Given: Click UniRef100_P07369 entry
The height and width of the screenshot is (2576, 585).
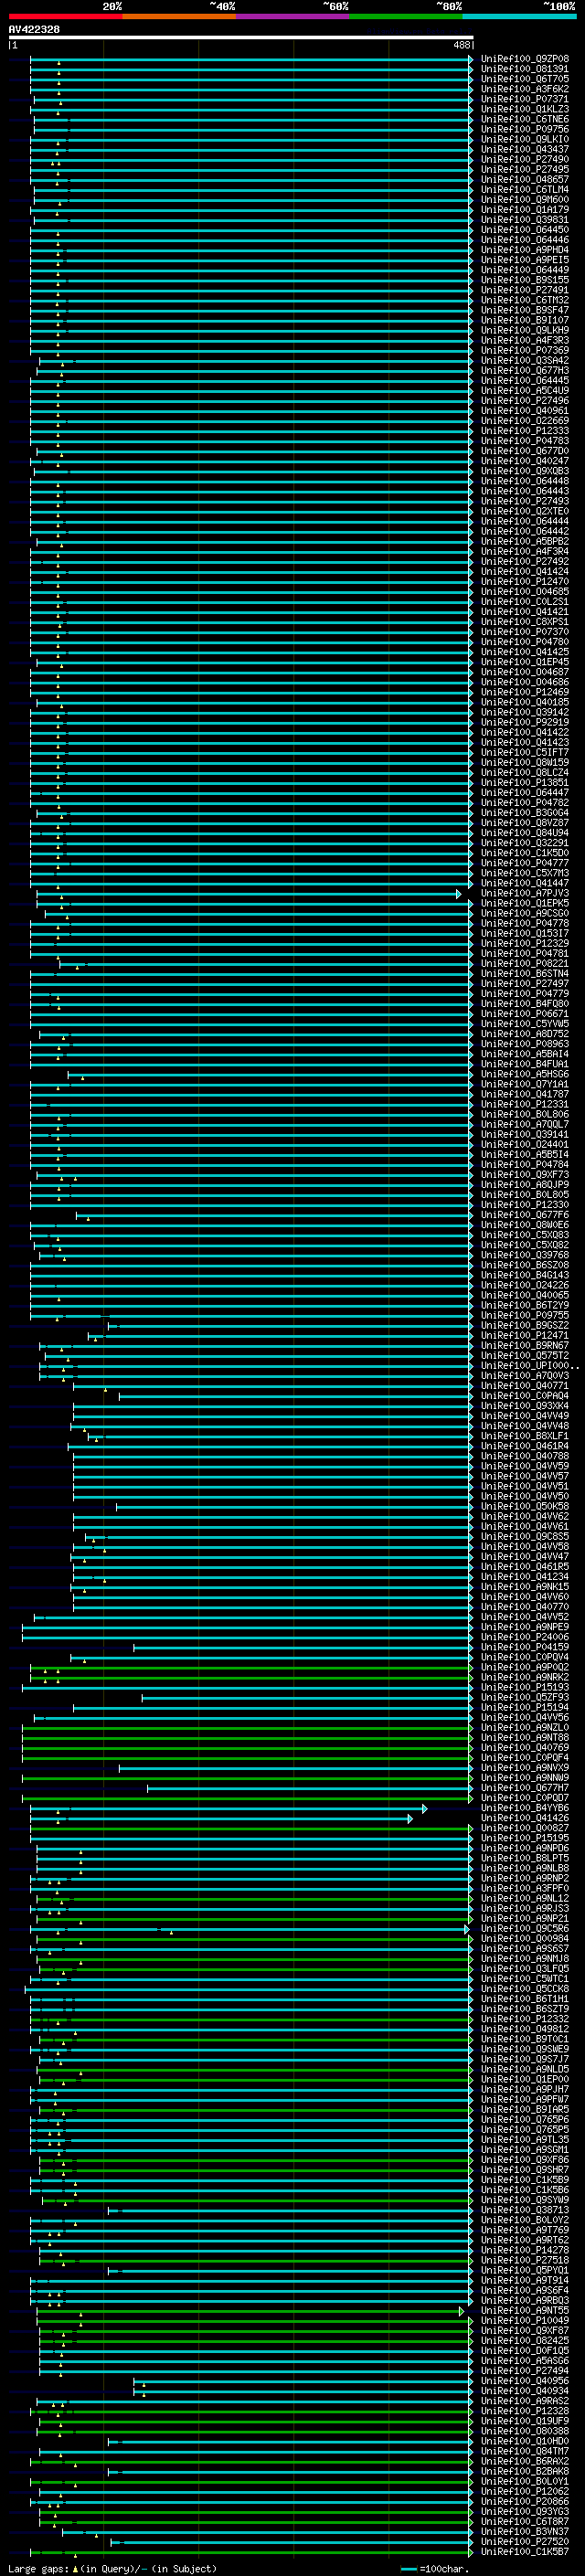Looking at the screenshot, I should click(x=525, y=350).
